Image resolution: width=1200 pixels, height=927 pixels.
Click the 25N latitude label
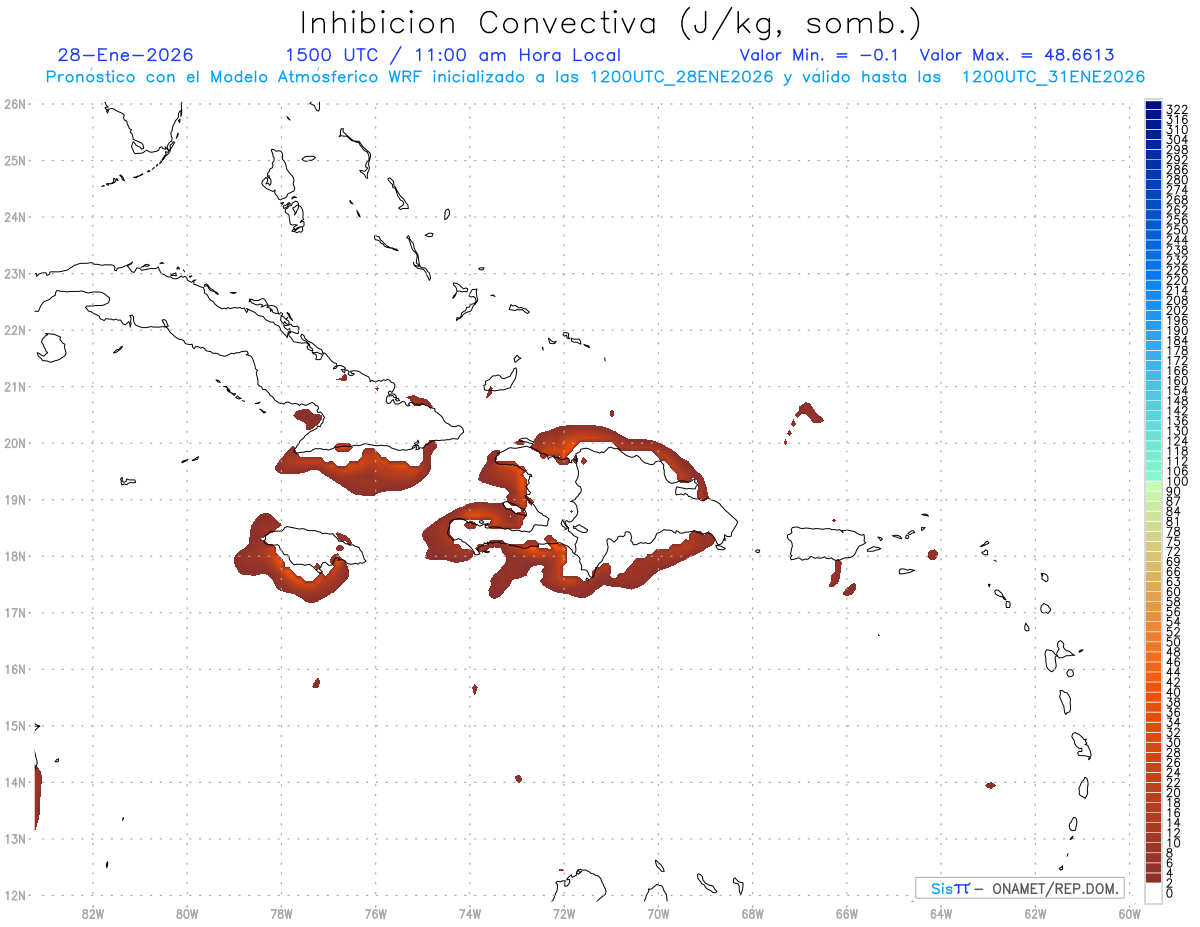click(14, 160)
